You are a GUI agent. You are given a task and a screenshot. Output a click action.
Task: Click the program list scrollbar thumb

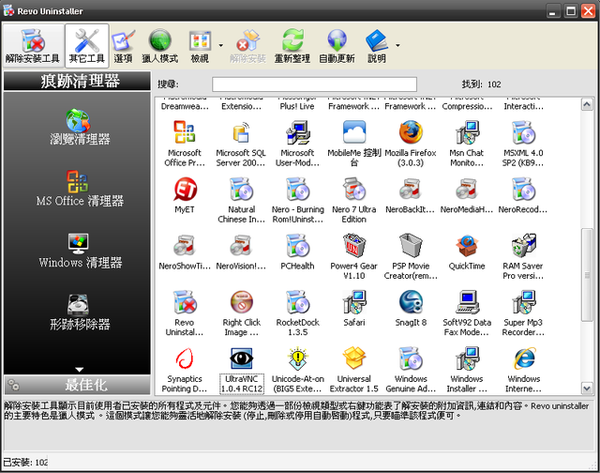click(587, 275)
